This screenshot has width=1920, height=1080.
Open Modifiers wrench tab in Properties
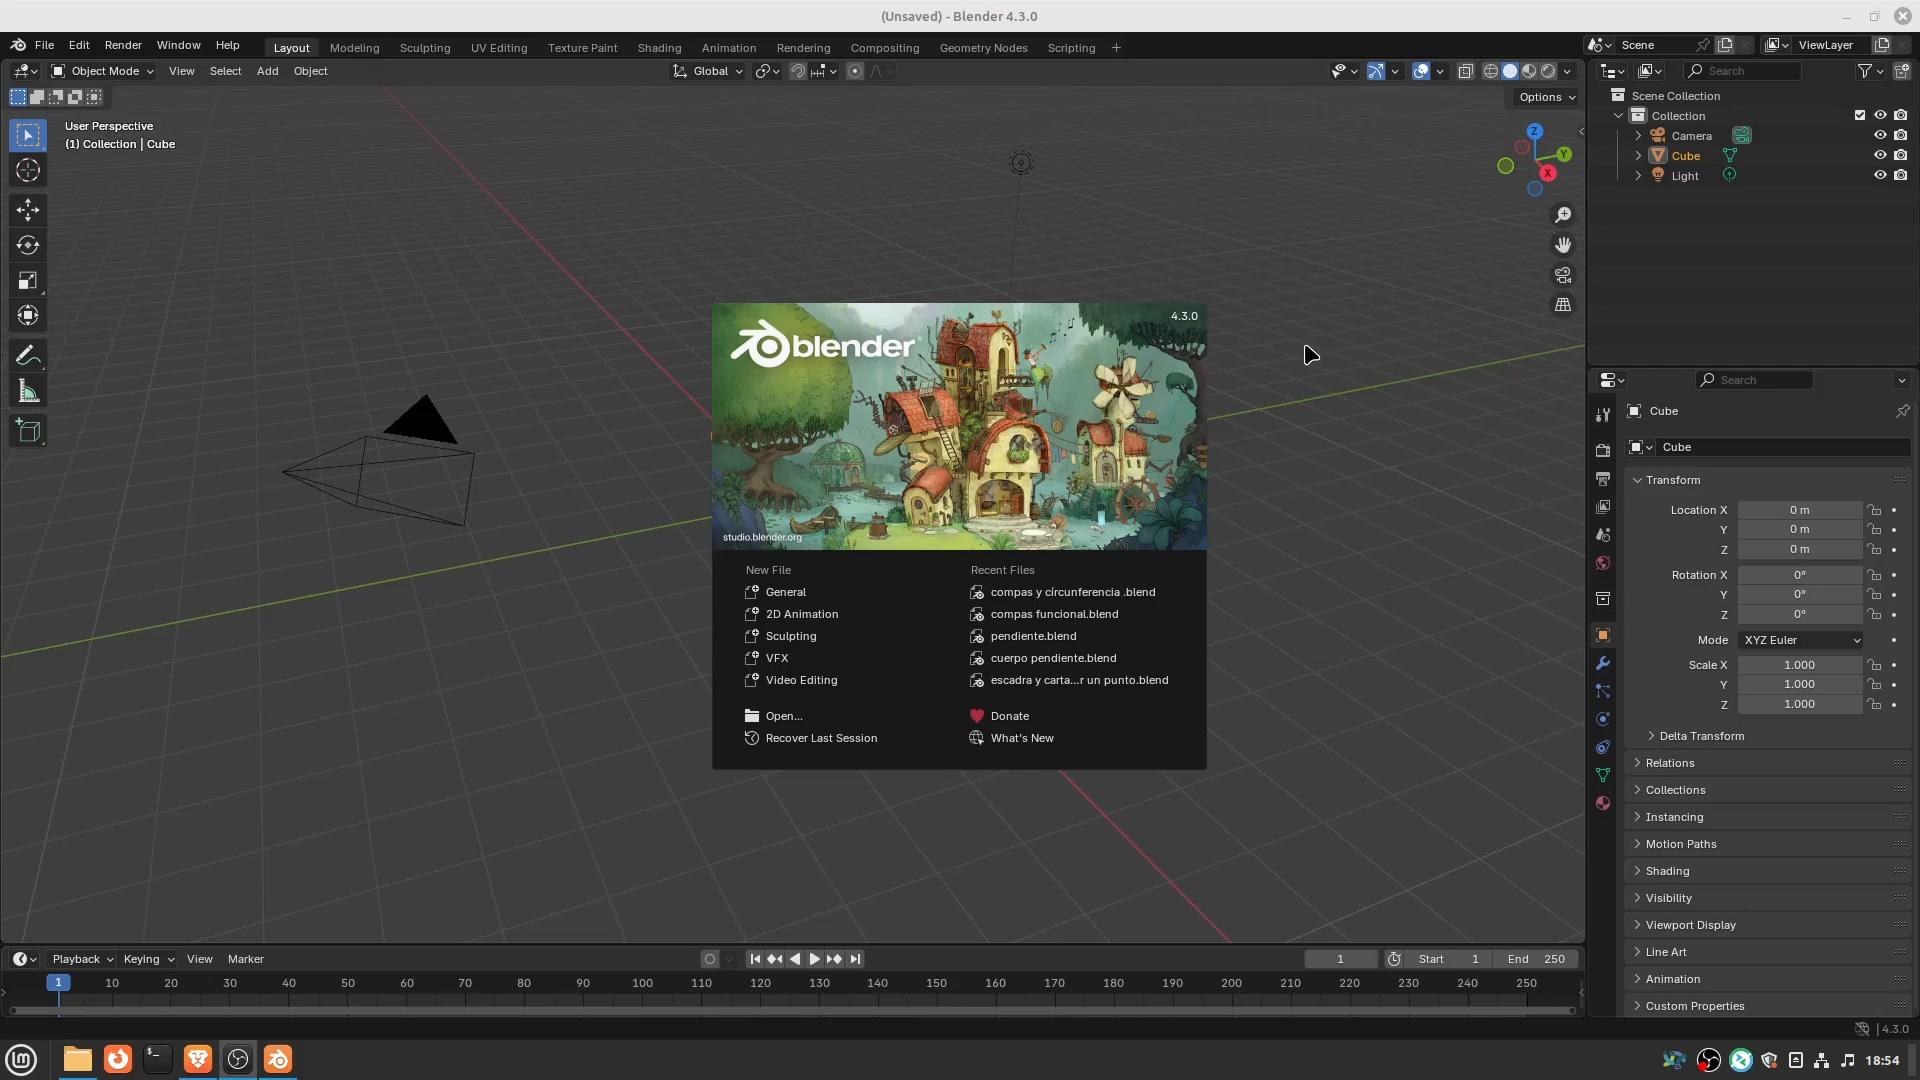pyautogui.click(x=1603, y=663)
